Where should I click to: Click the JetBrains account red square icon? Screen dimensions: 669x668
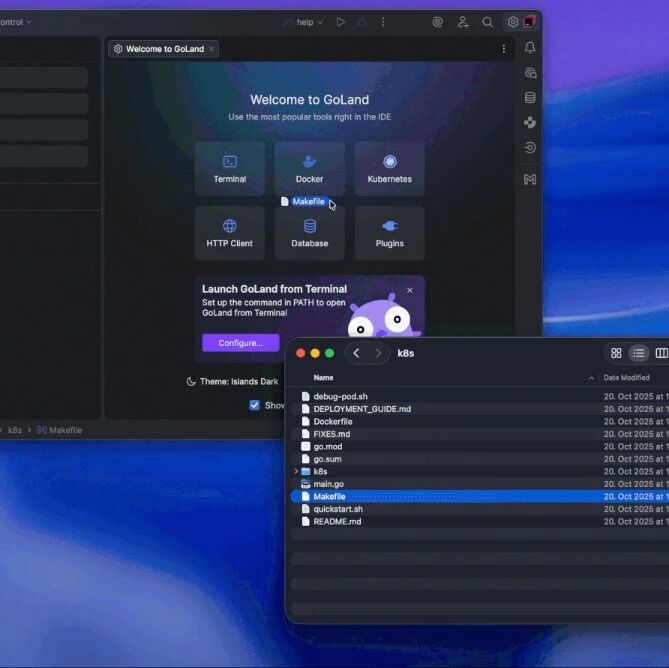(x=529, y=22)
